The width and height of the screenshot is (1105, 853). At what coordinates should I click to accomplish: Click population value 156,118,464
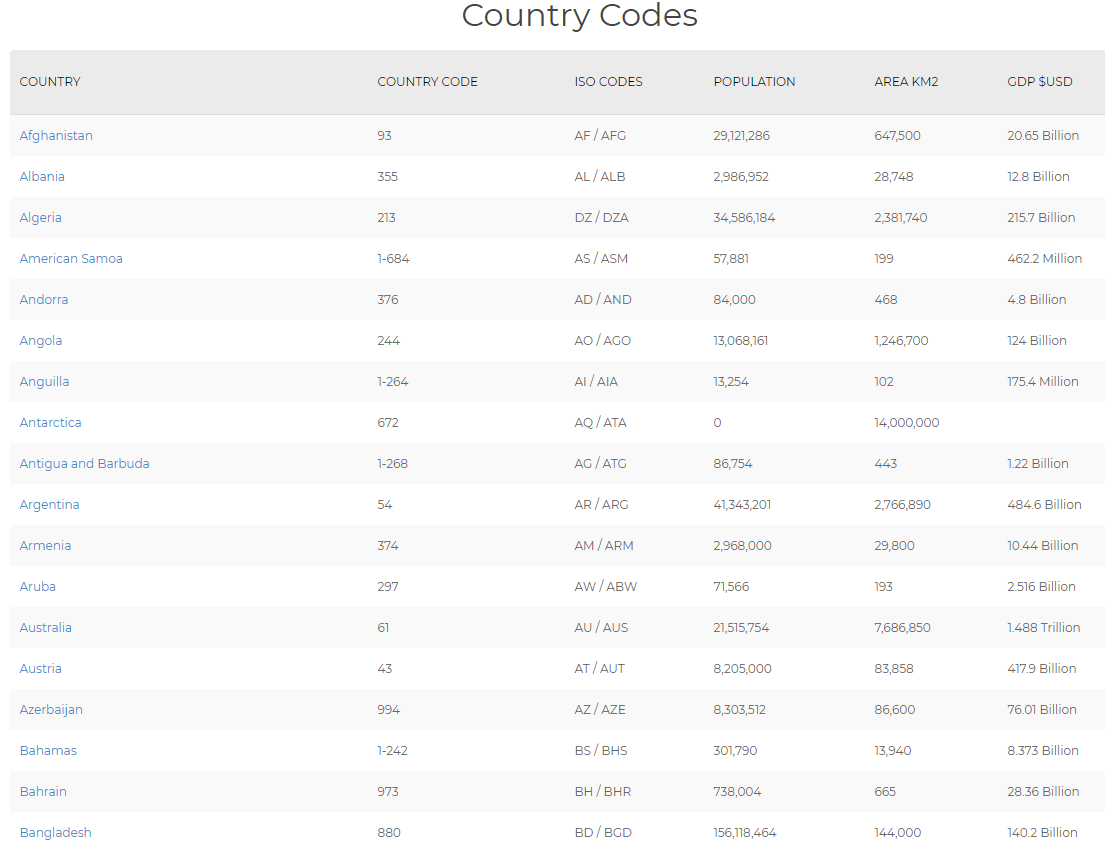(745, 832)
